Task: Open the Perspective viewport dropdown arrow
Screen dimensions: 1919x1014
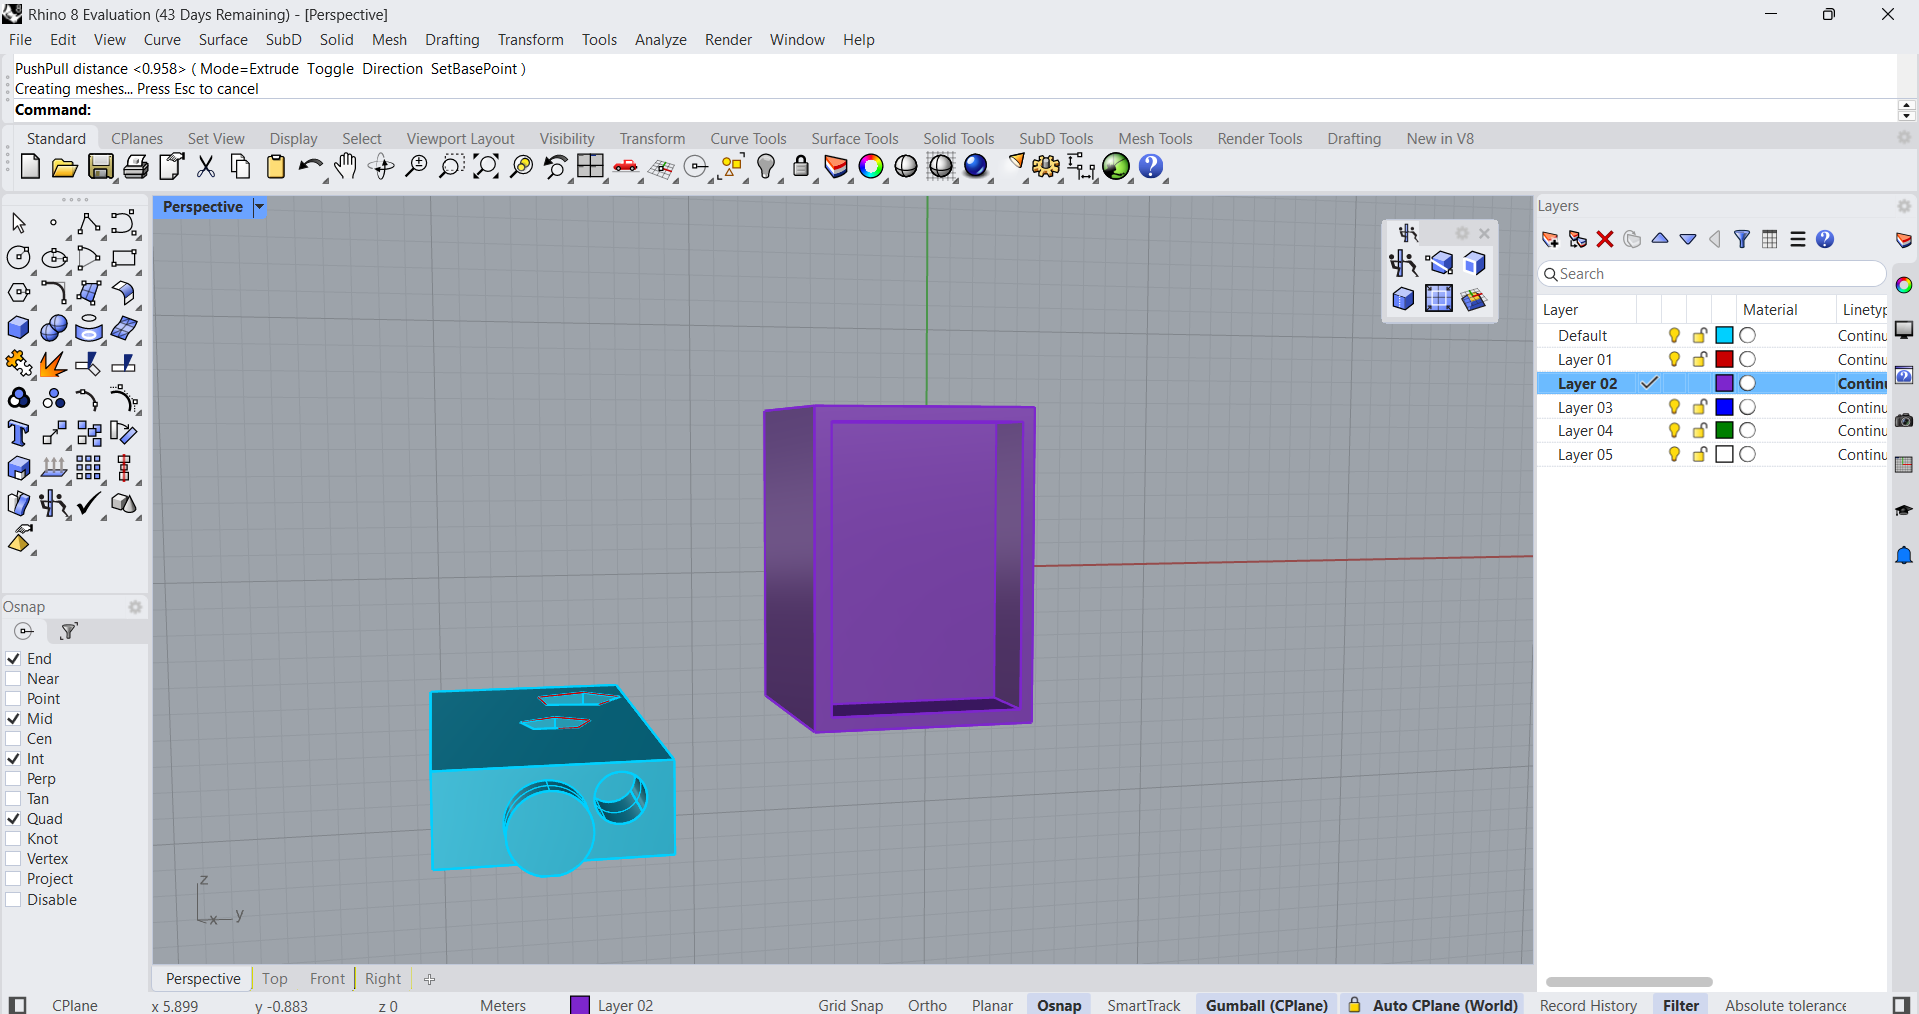Action: click(x=259, y=207)
